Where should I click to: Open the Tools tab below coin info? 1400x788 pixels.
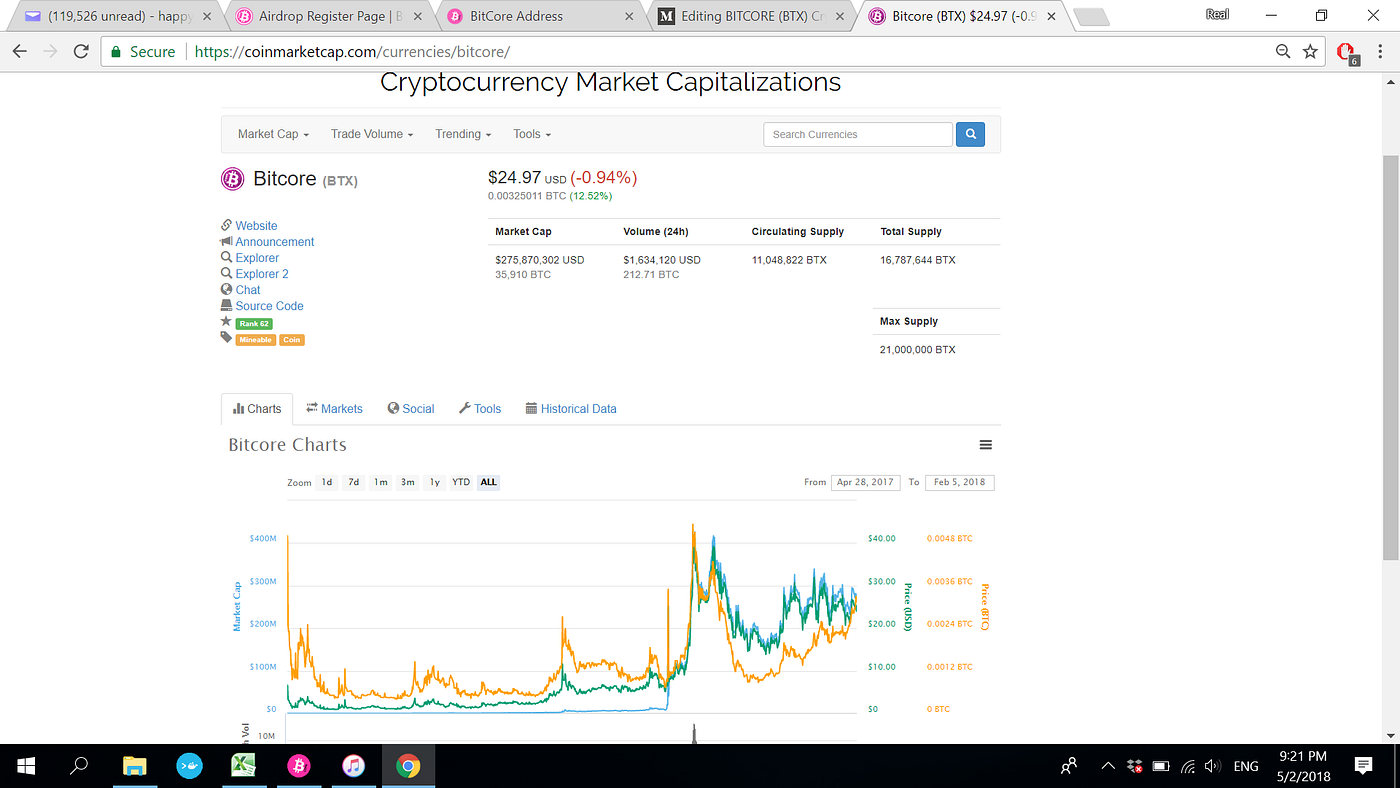[480, 409]
